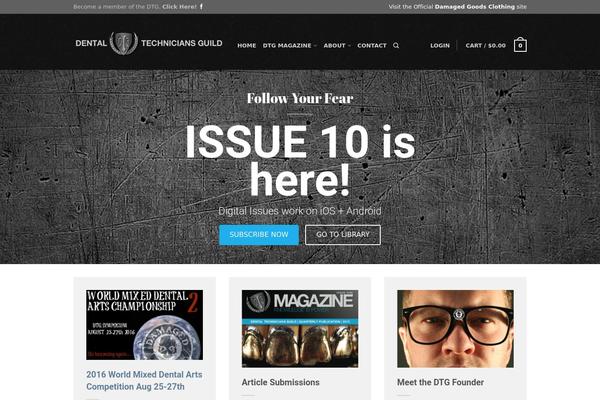The width and height of the screenshot is (600, 400).
Task: Open the shopping cart bag icon
Action: [x=520, y=45]
